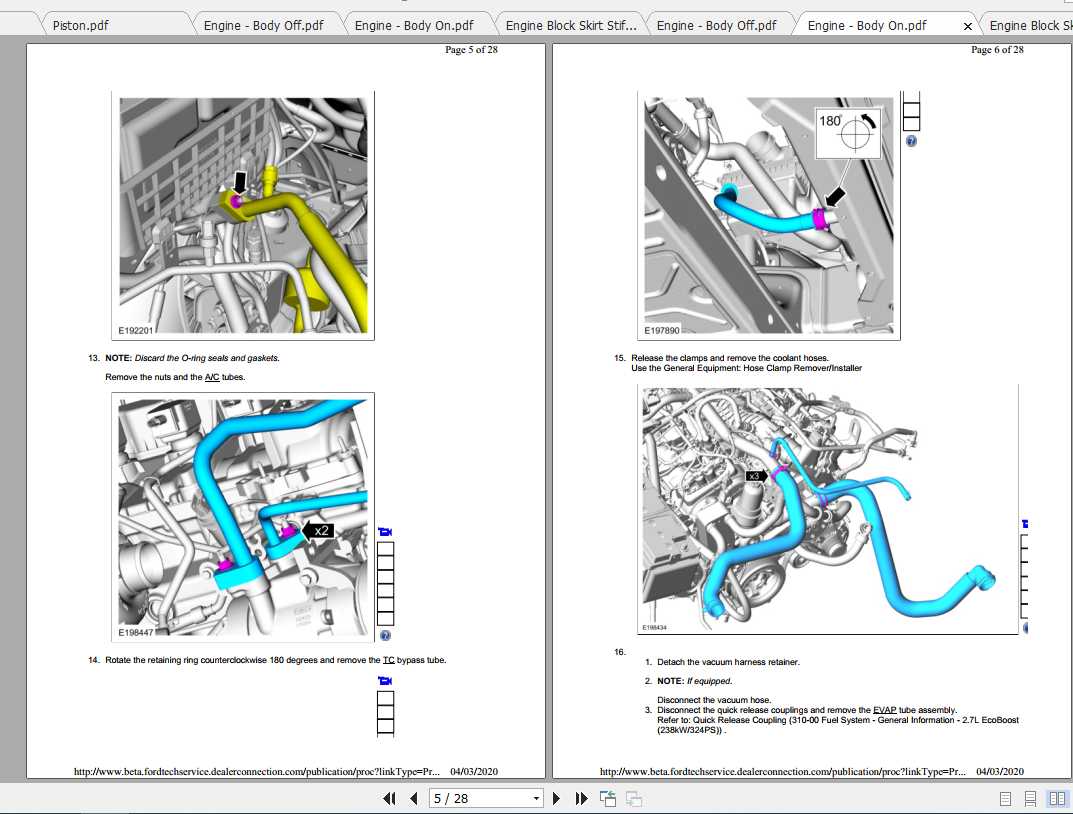This screenshot has height=814, width=1073.
Task: Jump to the first page of the document
Action: pyautogui.click(x=389, y=798)
